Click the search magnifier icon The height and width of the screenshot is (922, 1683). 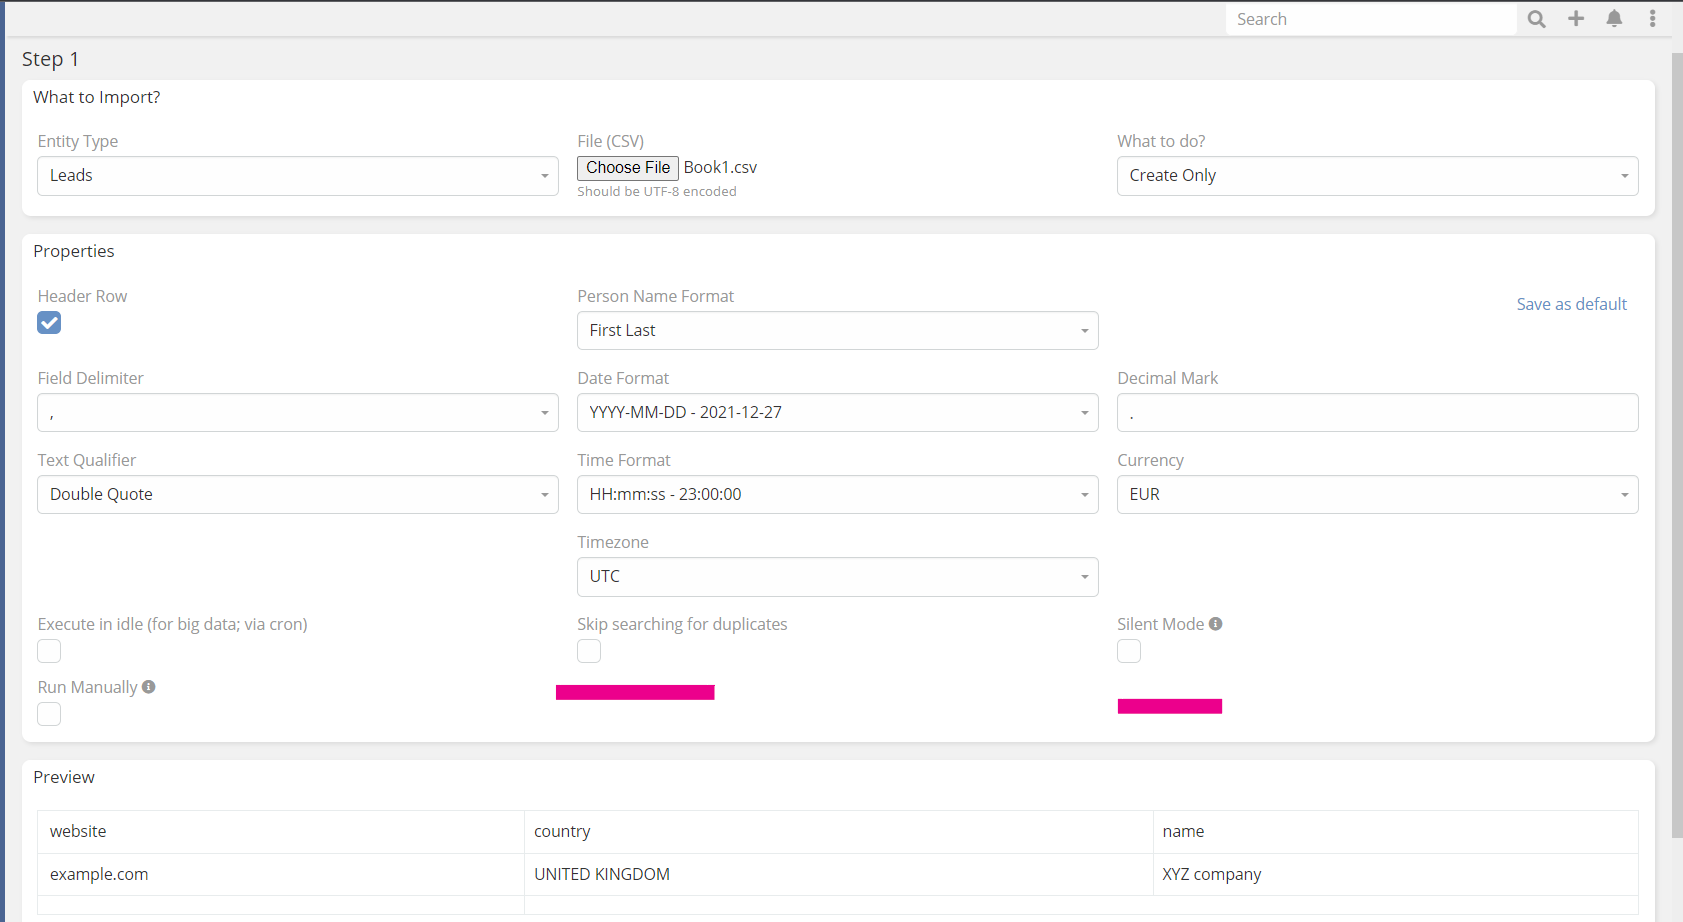1537,19
